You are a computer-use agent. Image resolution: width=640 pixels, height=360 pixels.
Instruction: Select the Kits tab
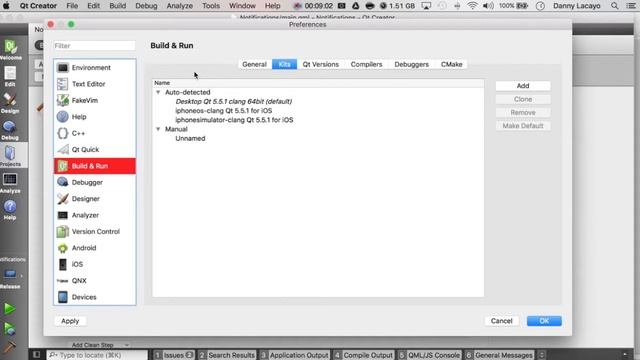(x=284, y=64)
